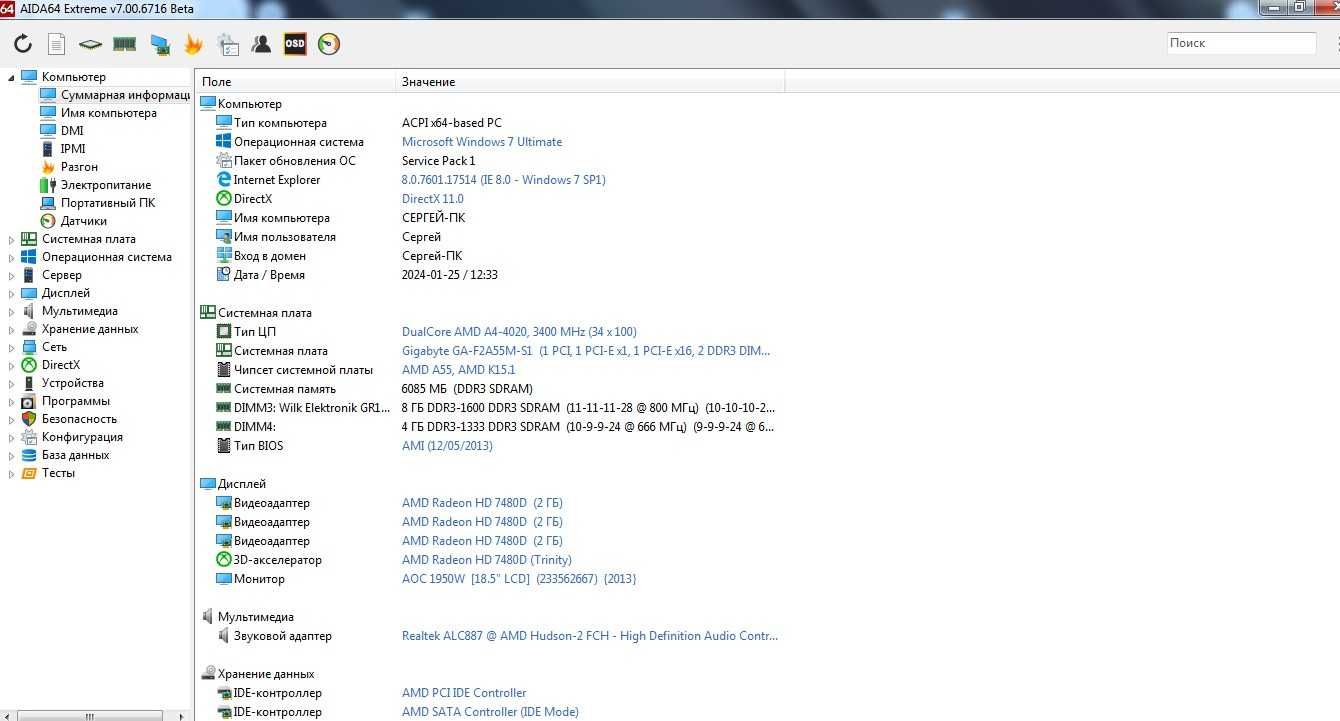1340x721 pixels.
Task: Open the CPU chip toolbar icon
Action: click(x=91, y=44)
